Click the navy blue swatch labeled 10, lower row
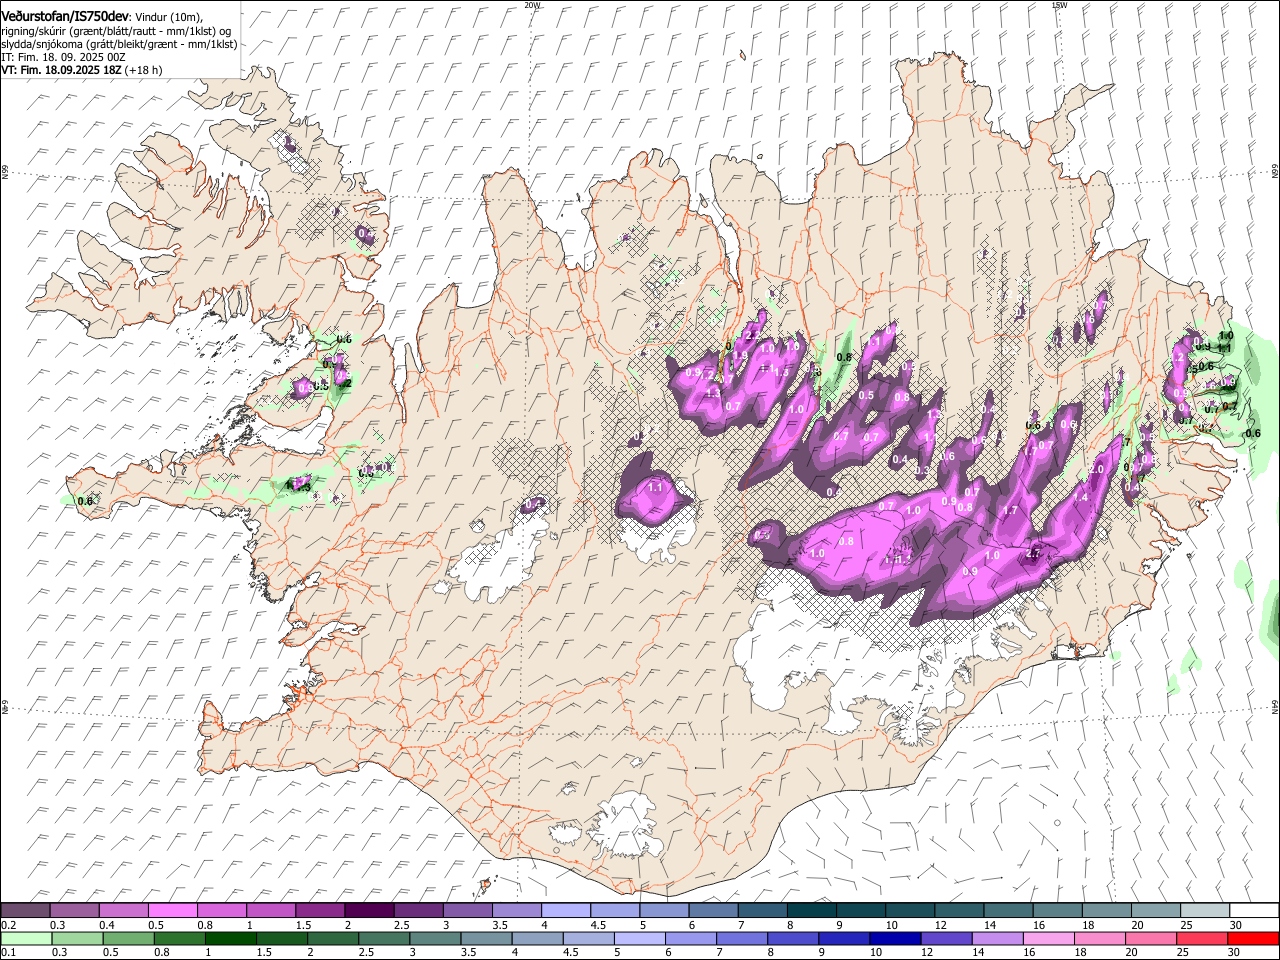 (895, 938)
